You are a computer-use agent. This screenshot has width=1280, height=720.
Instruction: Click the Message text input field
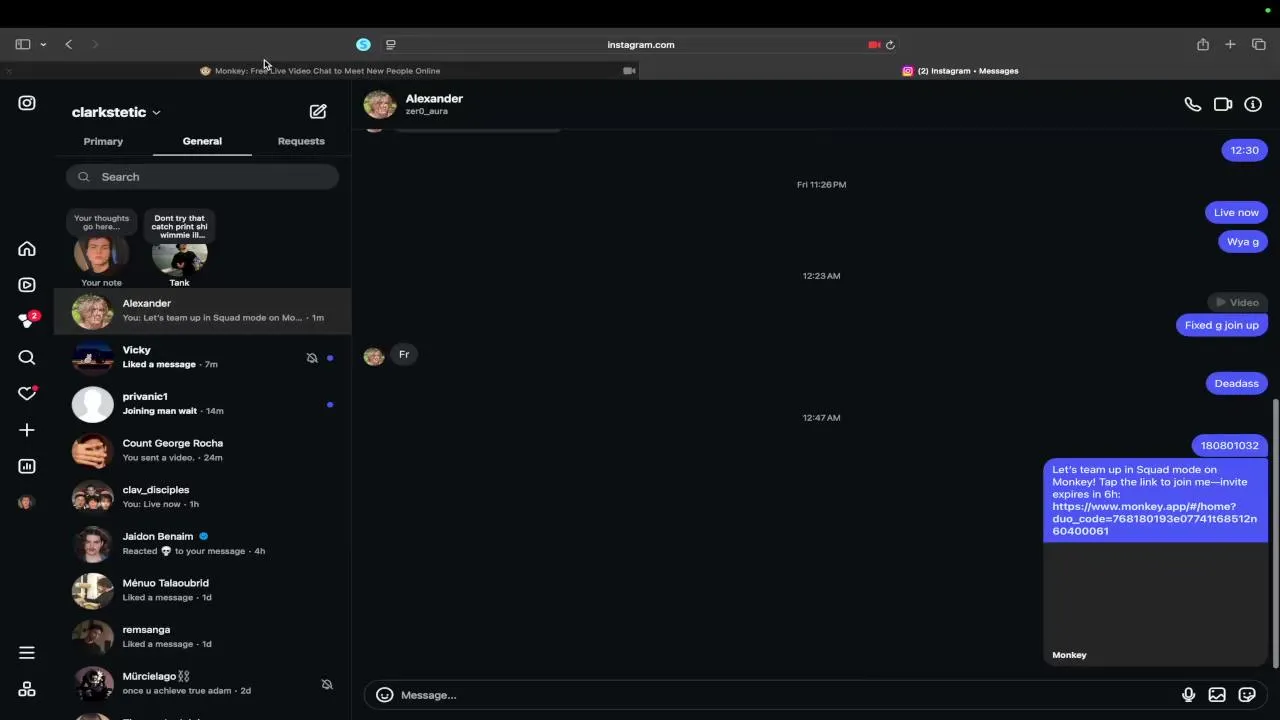(785, 695)
